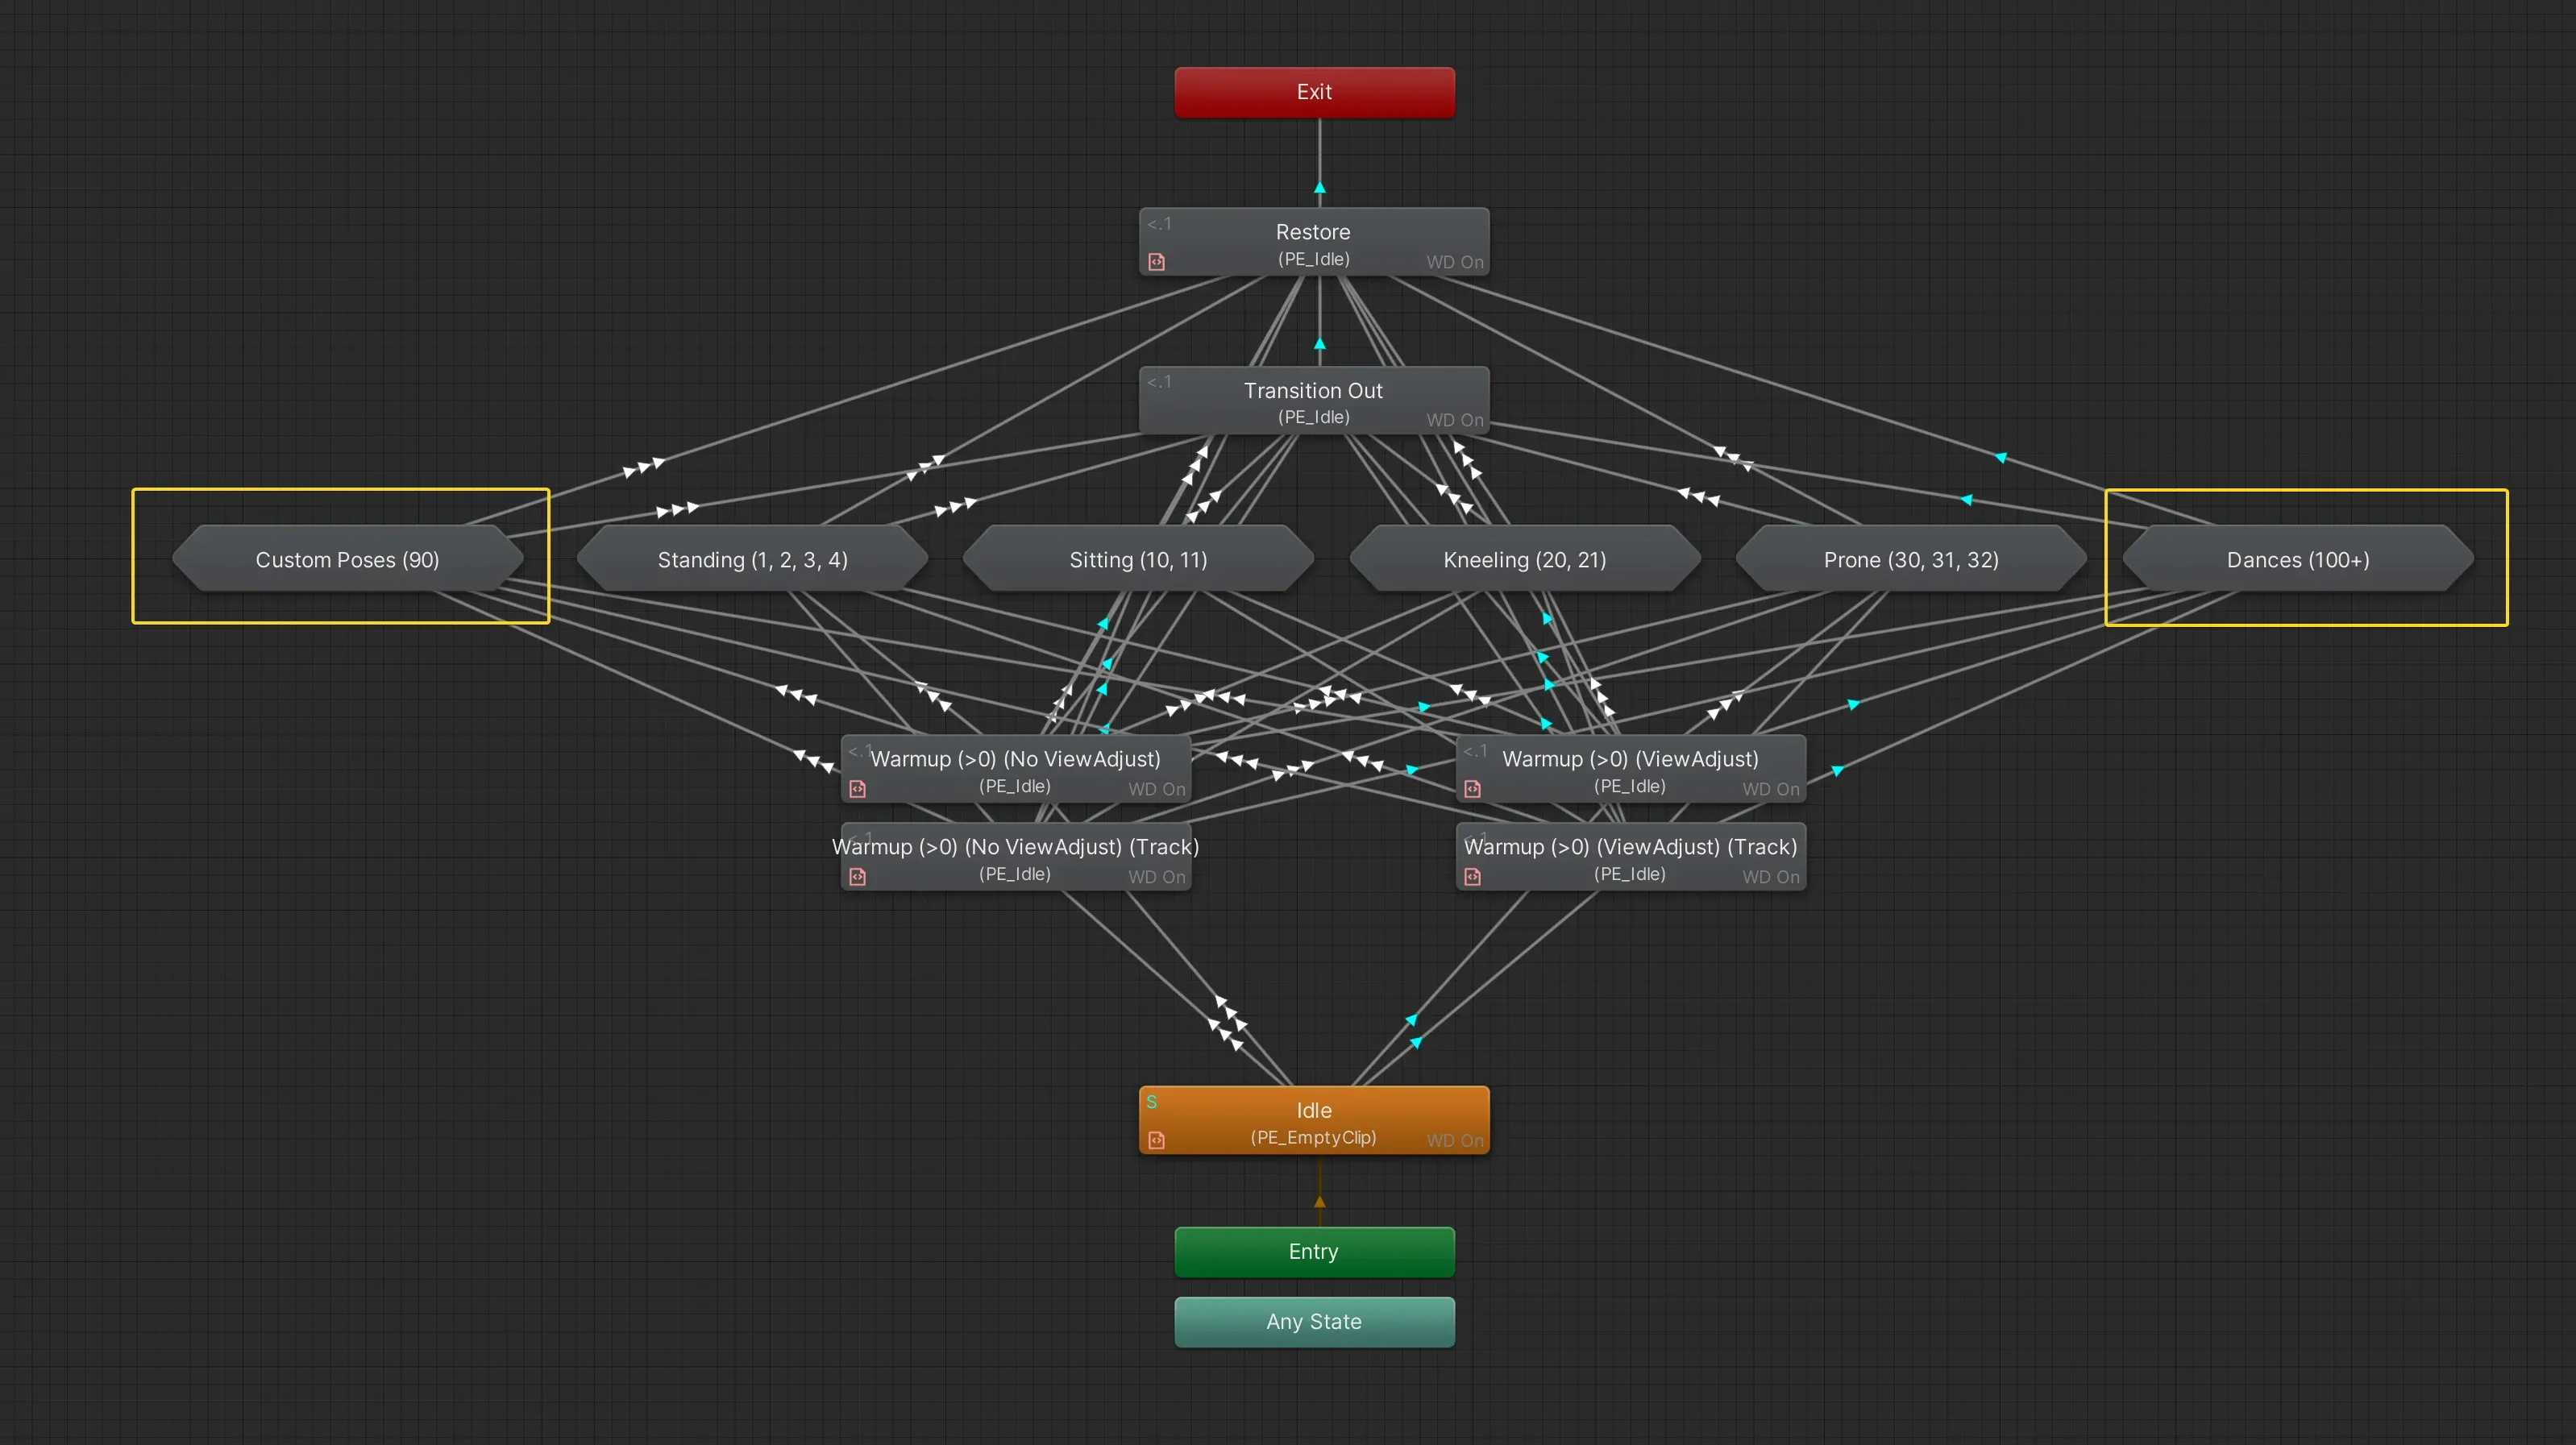Select the Any State node
2576x1445 pixels.
(x=1313, y=1321)
